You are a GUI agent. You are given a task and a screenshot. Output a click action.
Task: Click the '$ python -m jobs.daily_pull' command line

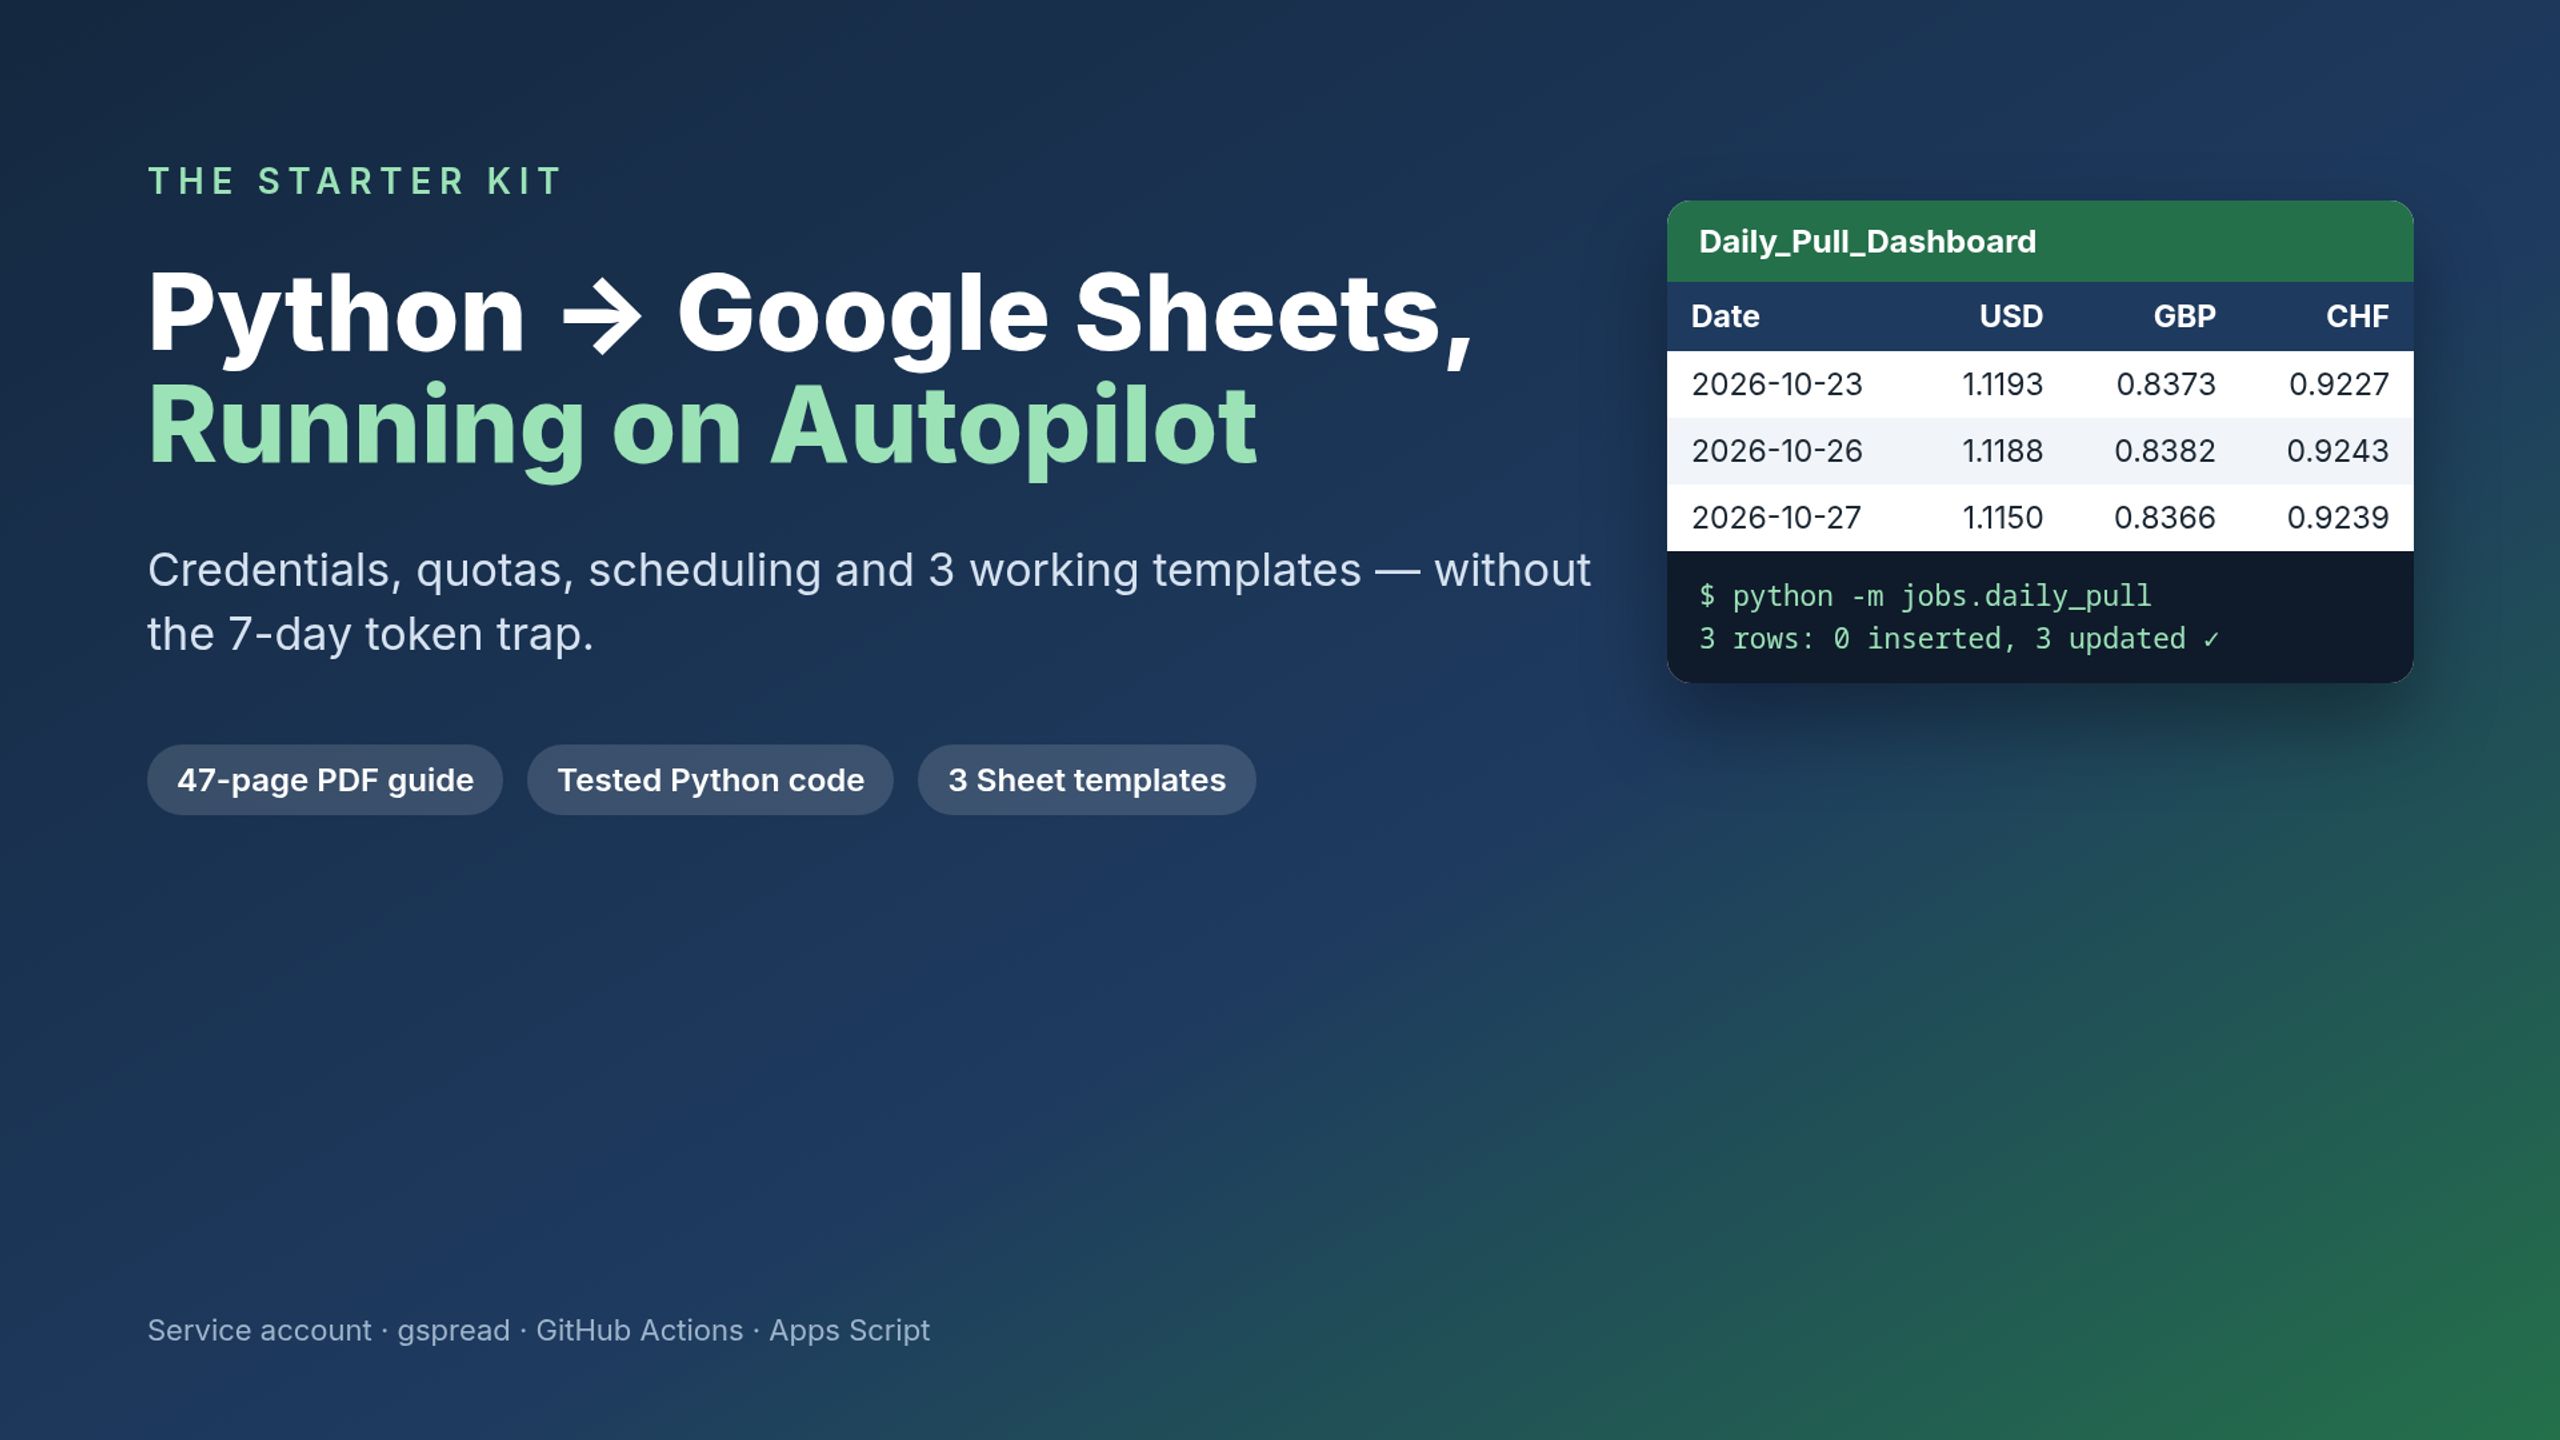(x=1925, y=597)
